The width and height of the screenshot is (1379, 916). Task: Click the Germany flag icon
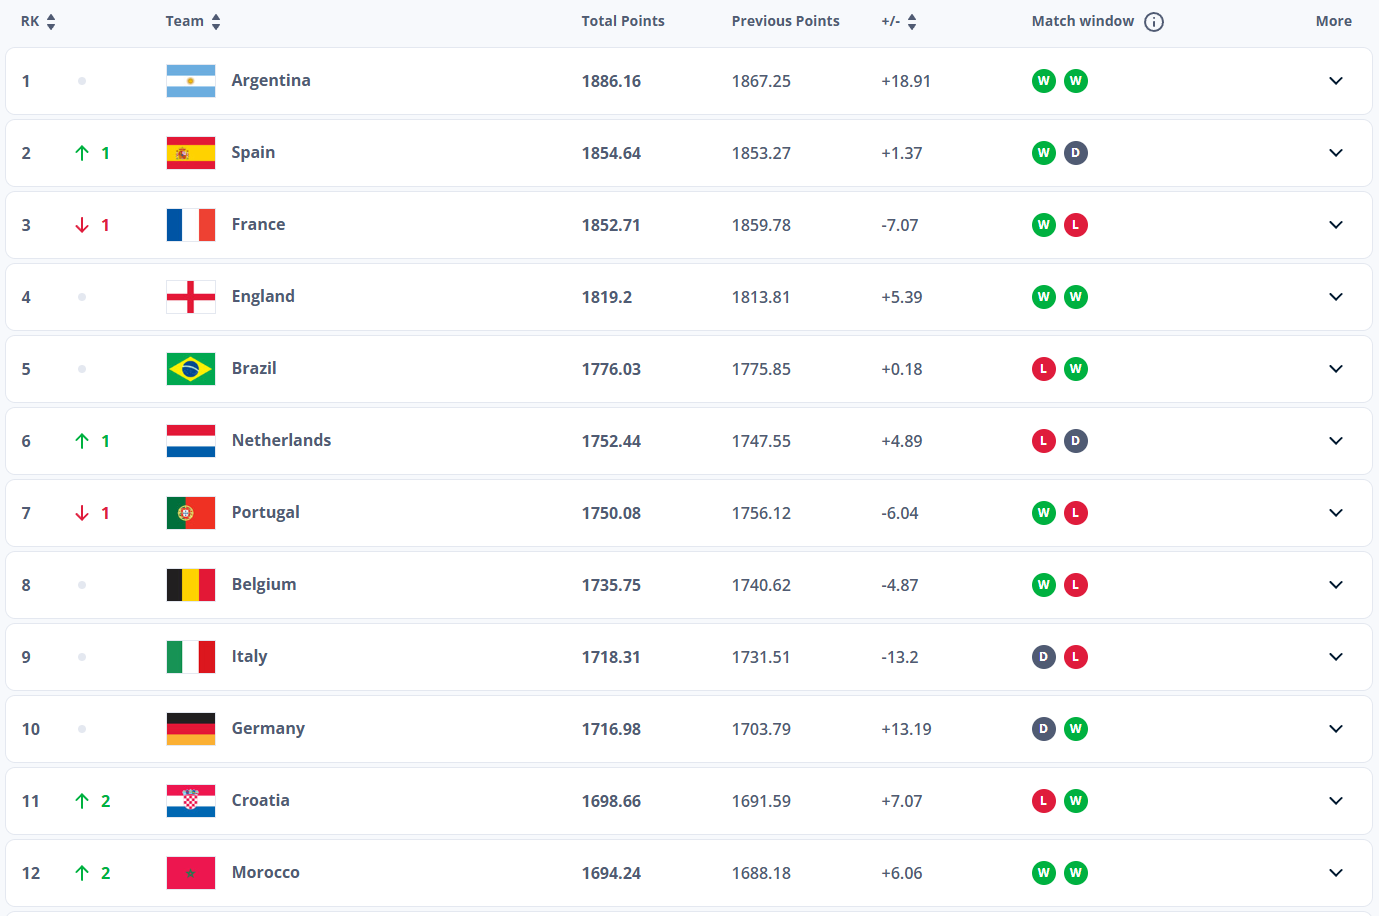(x=190, y=728)
